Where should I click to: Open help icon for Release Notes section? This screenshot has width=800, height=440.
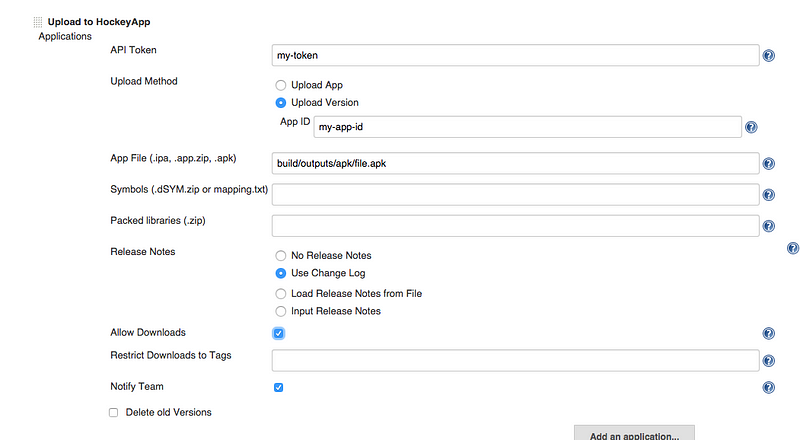coord(793,248)
